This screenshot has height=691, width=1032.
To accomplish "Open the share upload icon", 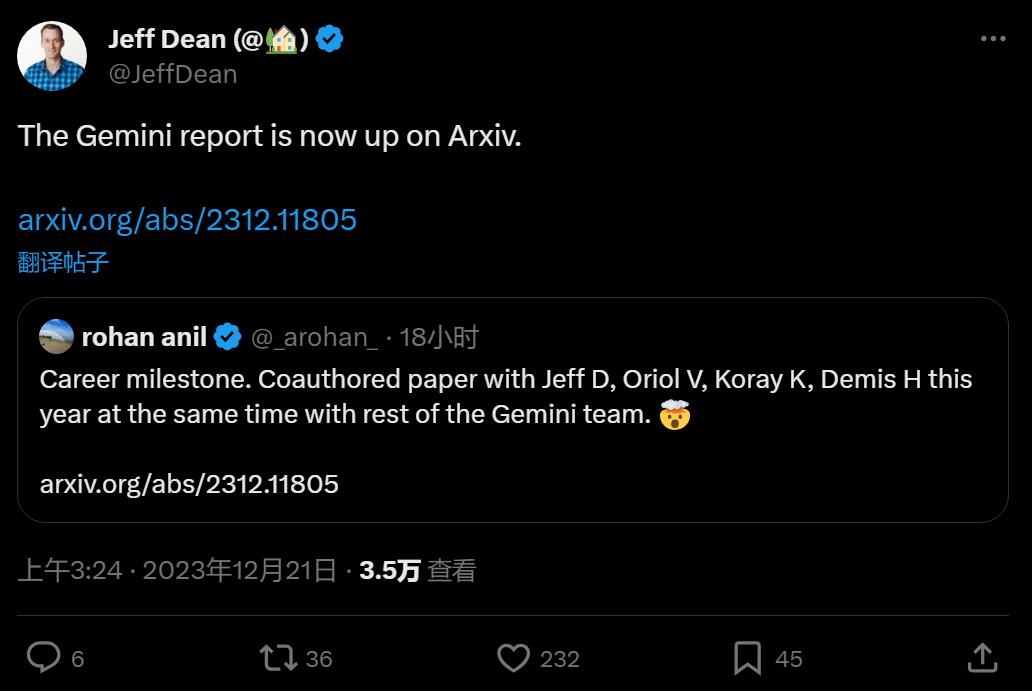I will tap(983, 657).
